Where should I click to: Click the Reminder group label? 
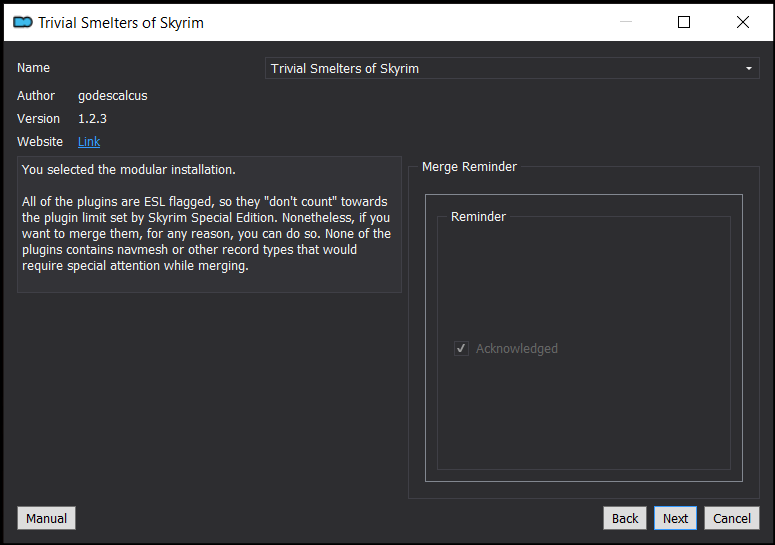[x=478, y=217]
